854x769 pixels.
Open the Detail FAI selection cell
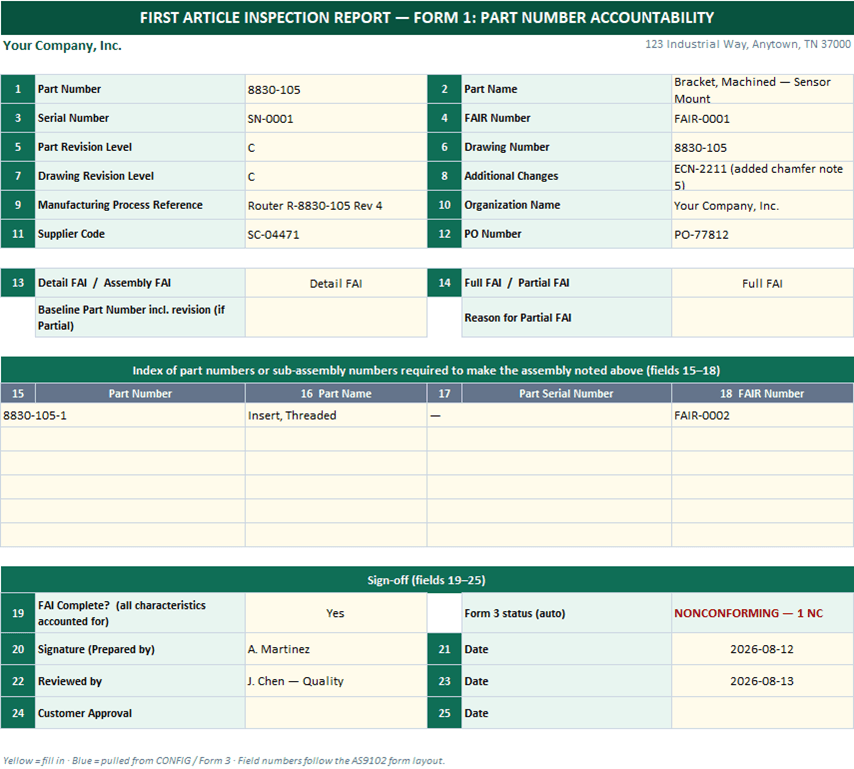coord(336,283)
